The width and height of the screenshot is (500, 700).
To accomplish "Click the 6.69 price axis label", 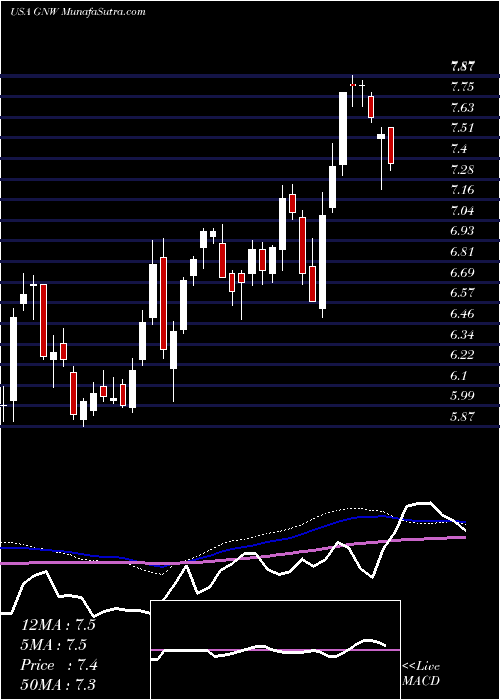I will tap(463, 273).
